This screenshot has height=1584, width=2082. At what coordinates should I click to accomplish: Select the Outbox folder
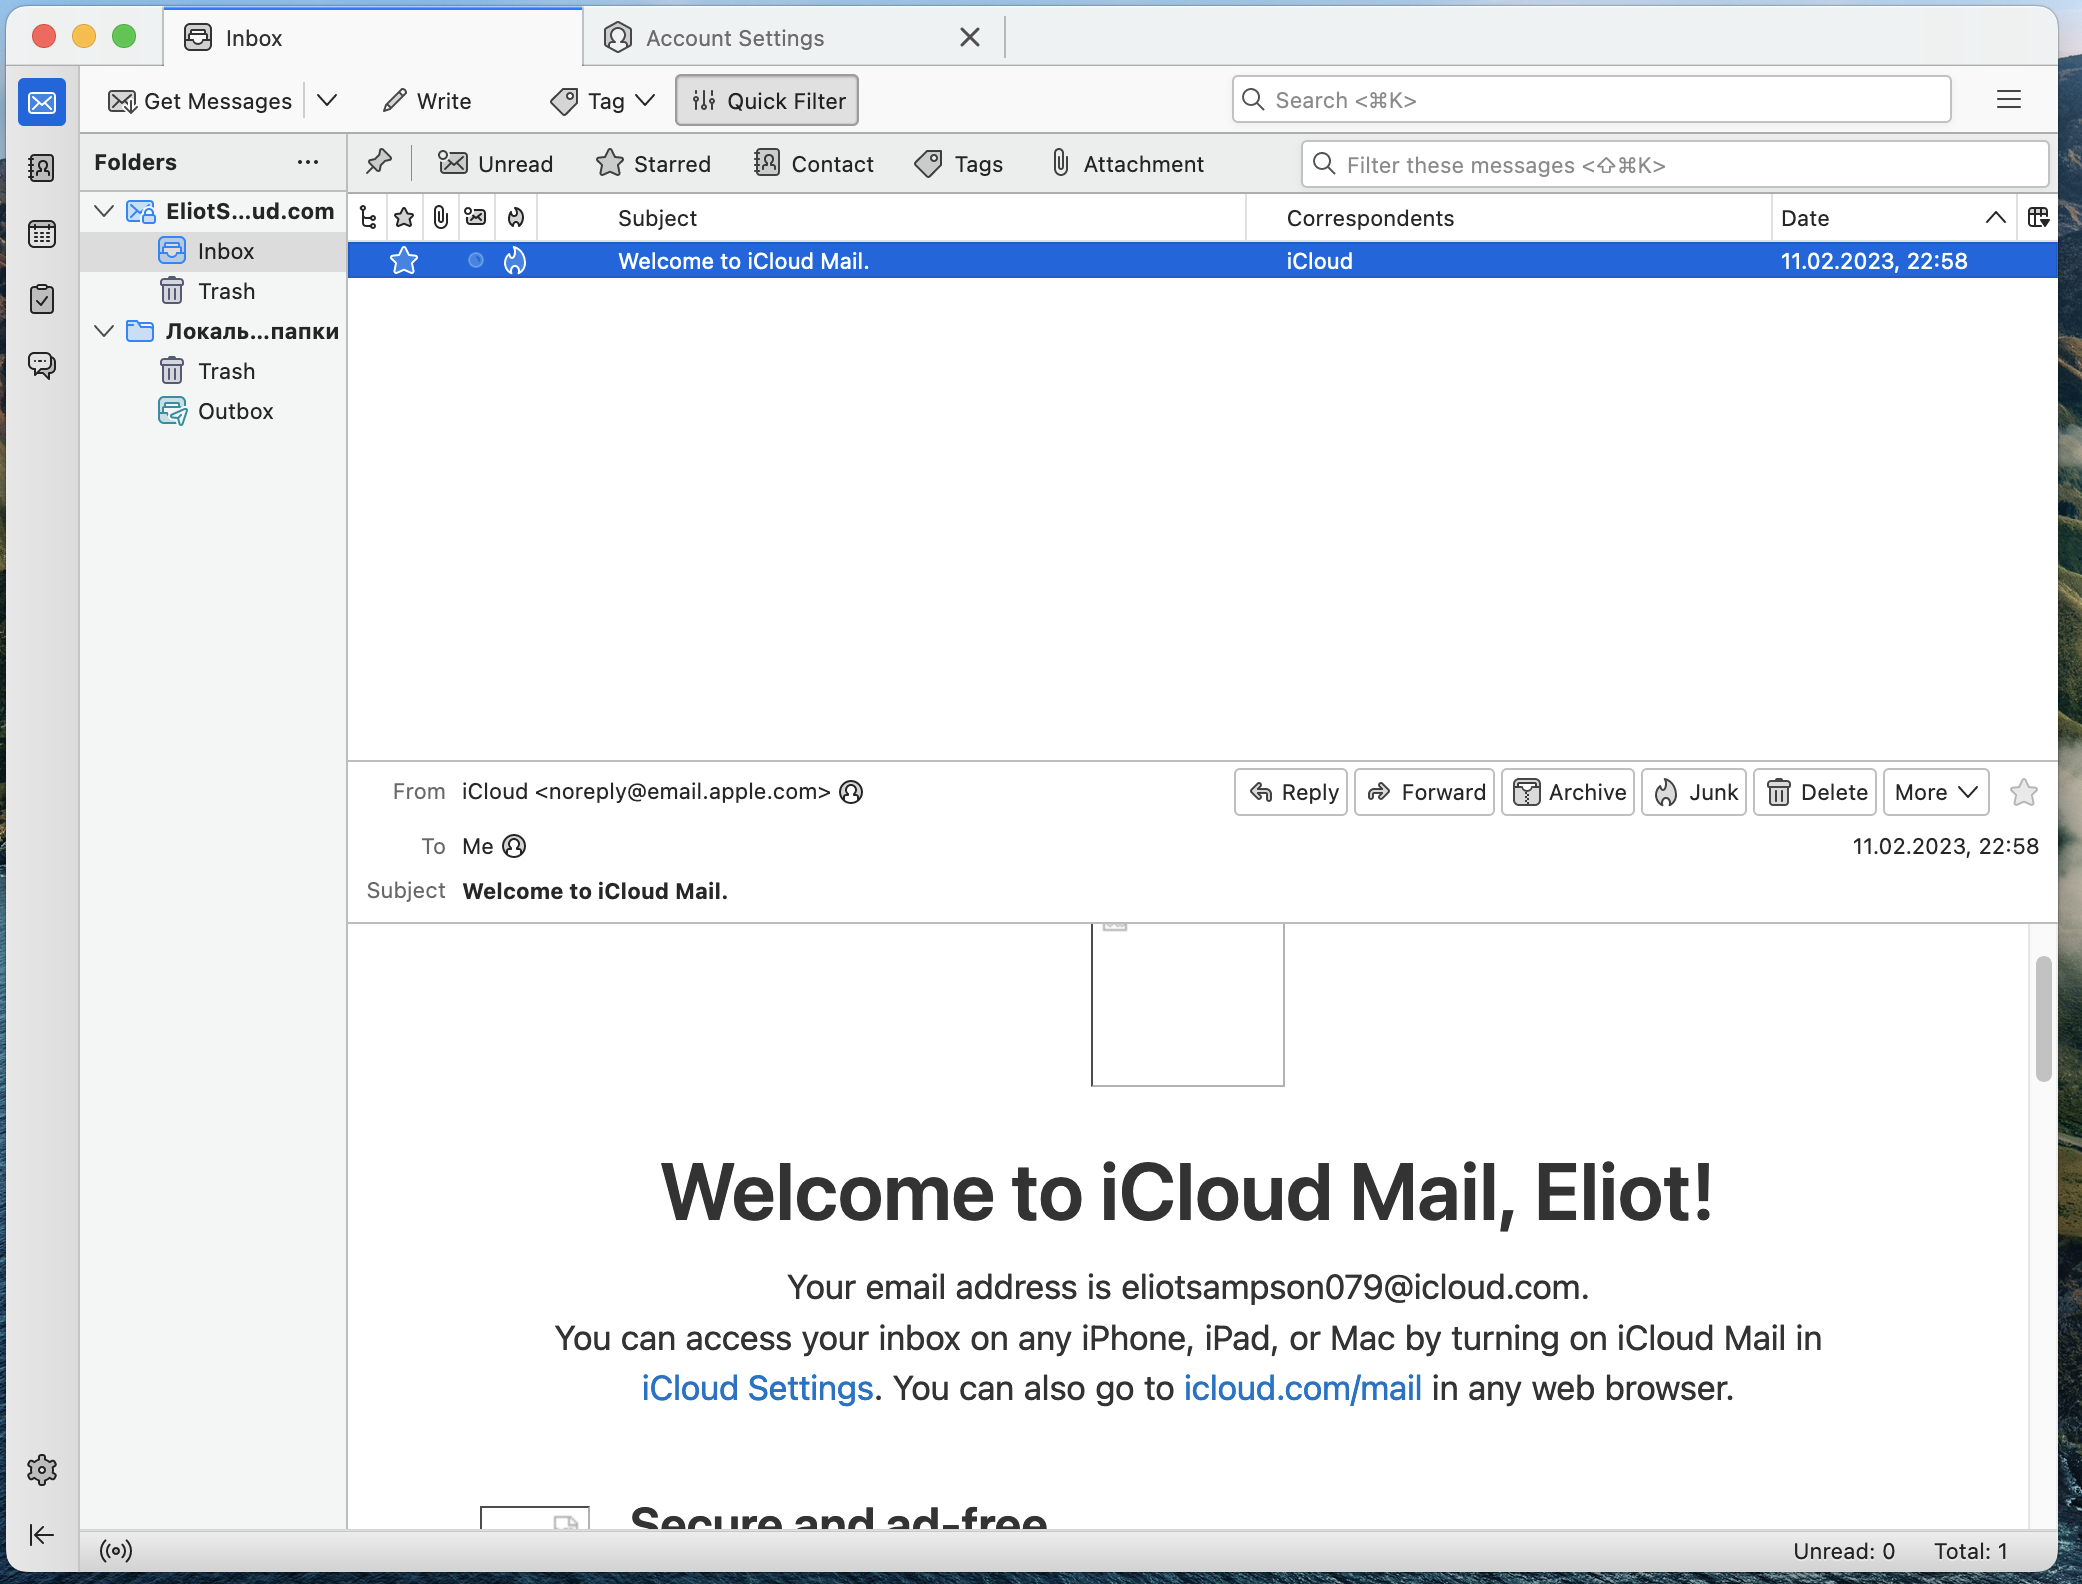(x=235, y=411)
